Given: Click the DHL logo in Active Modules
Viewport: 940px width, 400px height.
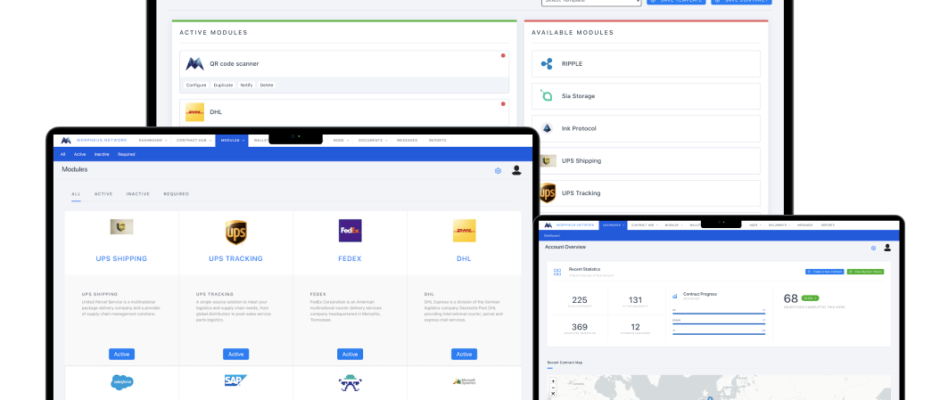Looking at the screenshot, I should tap(195, 112).
